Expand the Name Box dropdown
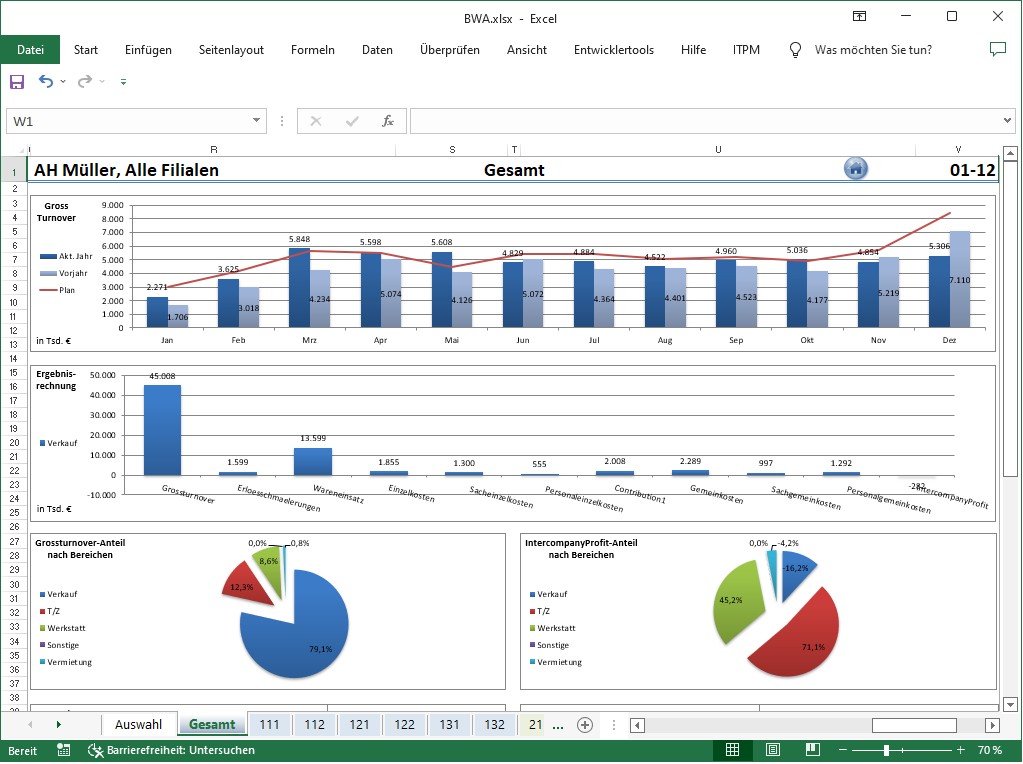Screen dimensions: 1023x764 coord(258,121)
